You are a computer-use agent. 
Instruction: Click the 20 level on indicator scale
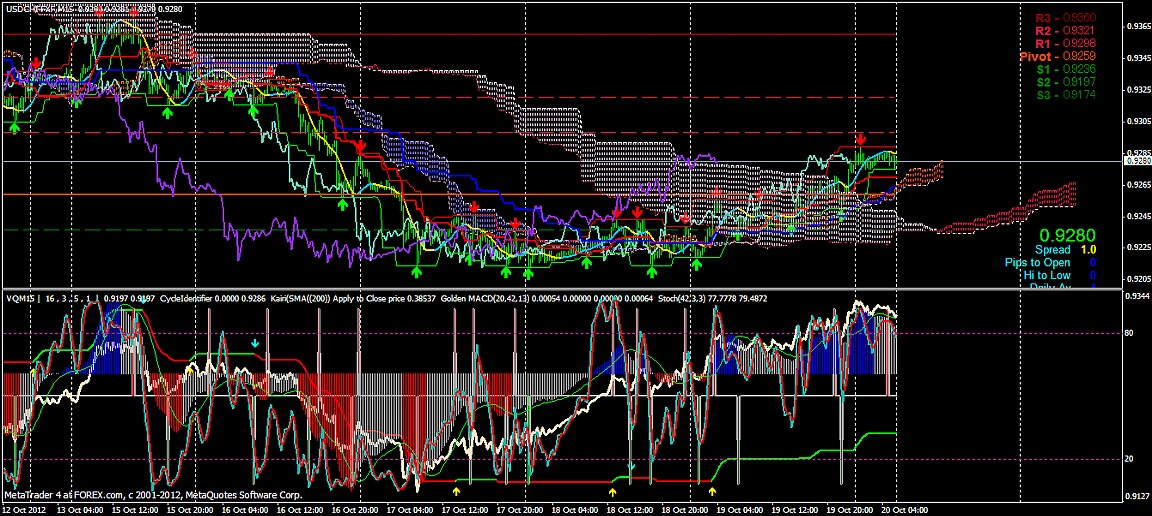tap(1128, 459)
